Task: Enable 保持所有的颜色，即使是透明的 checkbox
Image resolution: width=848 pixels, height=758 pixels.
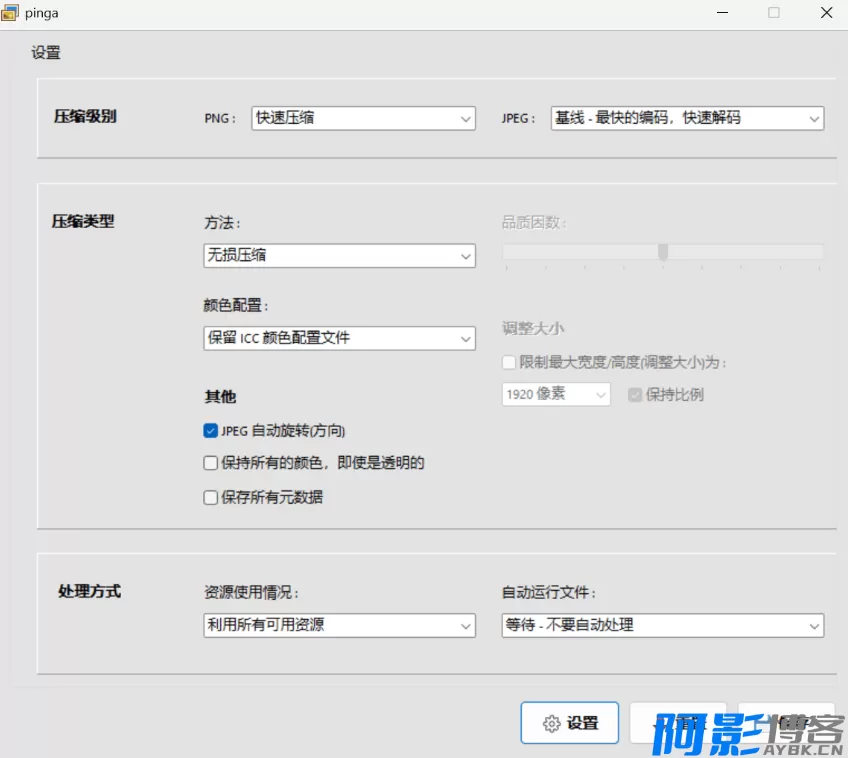Action: coord(211,463)
